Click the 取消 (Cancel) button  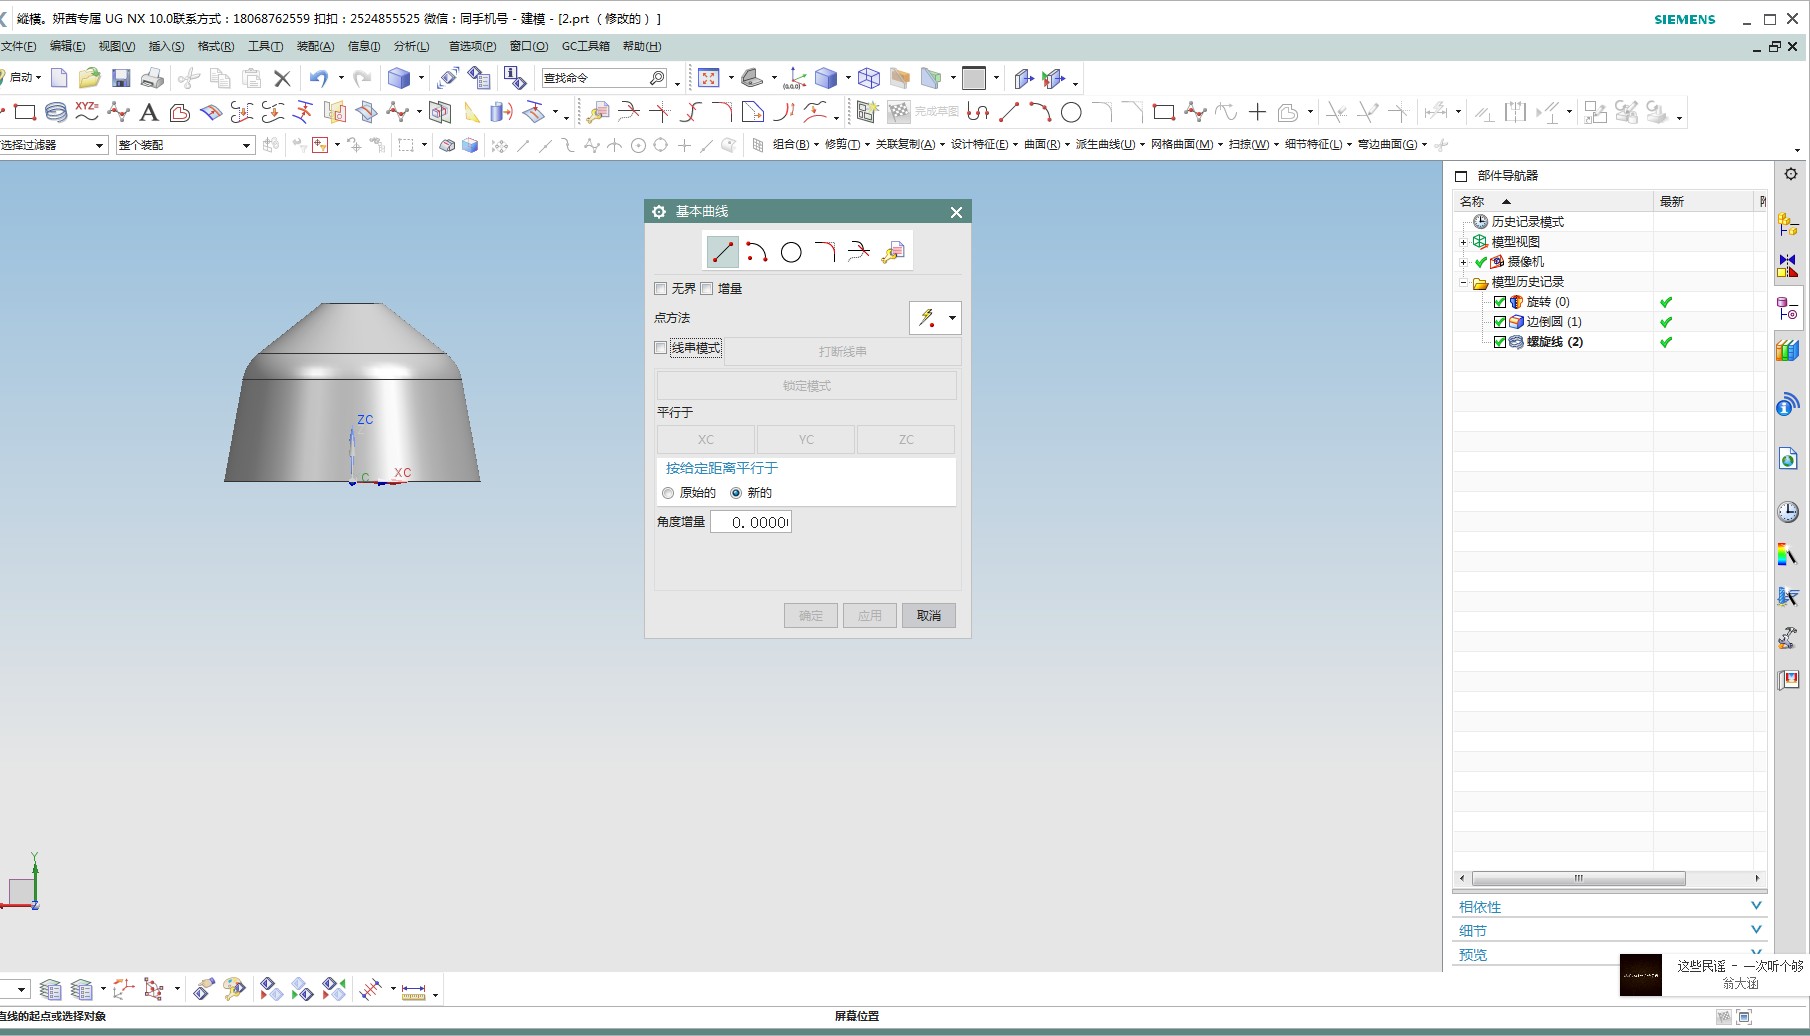[929, 616]
